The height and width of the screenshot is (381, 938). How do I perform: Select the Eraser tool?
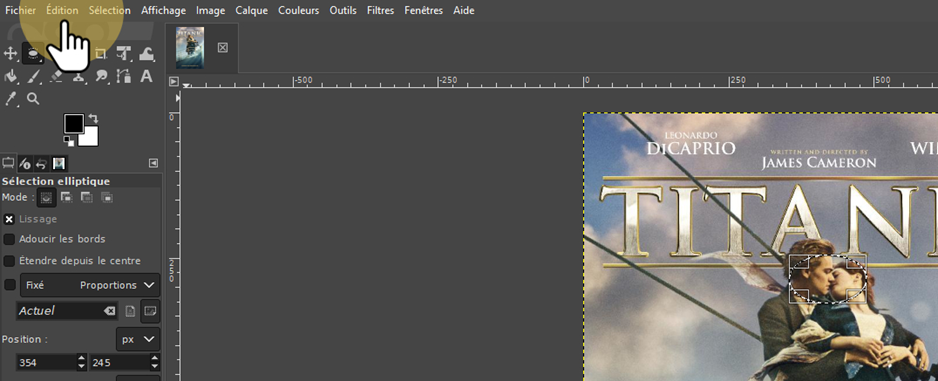pyautogui.click(x=56, y=76)
